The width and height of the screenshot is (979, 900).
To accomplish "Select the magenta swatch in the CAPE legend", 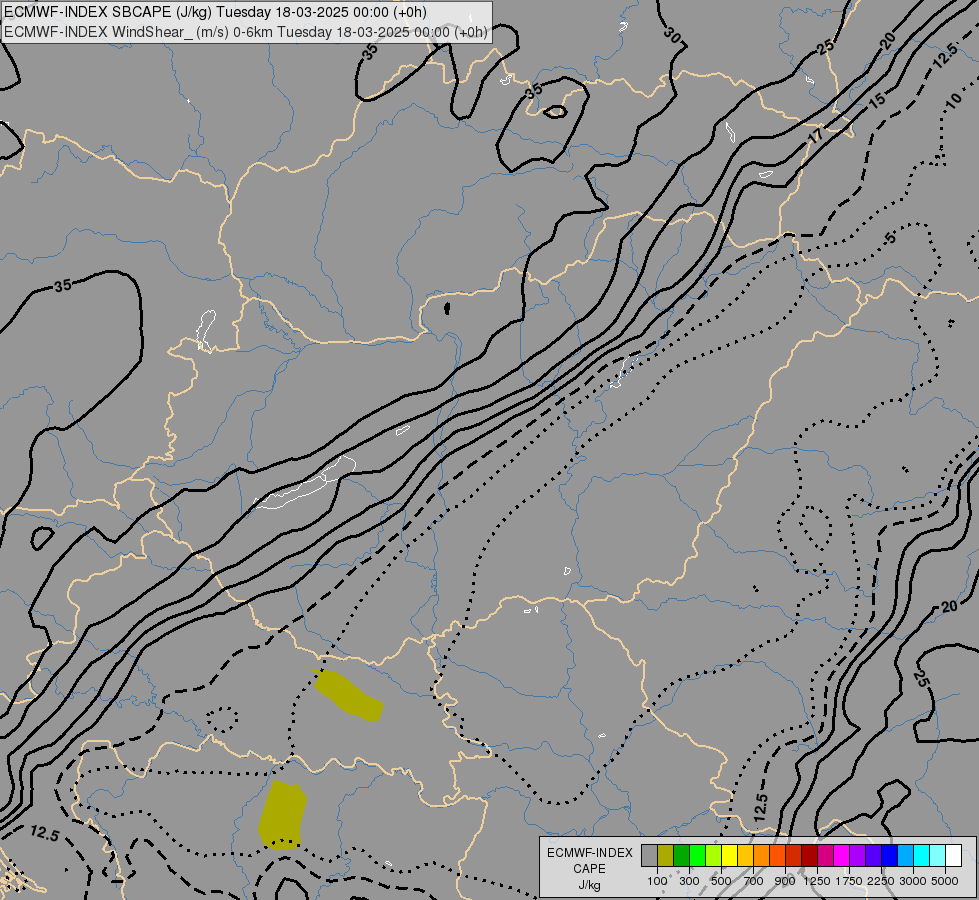I will 842,856.
